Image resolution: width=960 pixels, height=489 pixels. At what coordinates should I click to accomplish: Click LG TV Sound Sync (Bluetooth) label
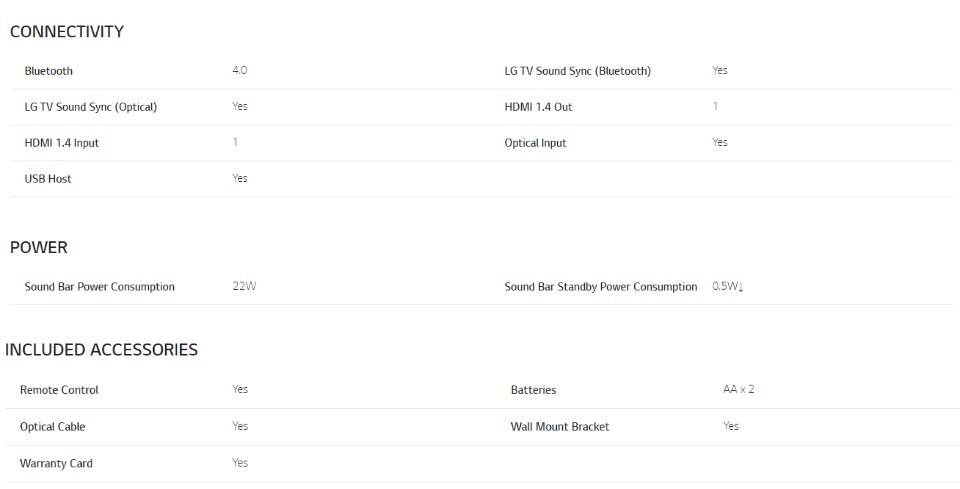point(577,71)
